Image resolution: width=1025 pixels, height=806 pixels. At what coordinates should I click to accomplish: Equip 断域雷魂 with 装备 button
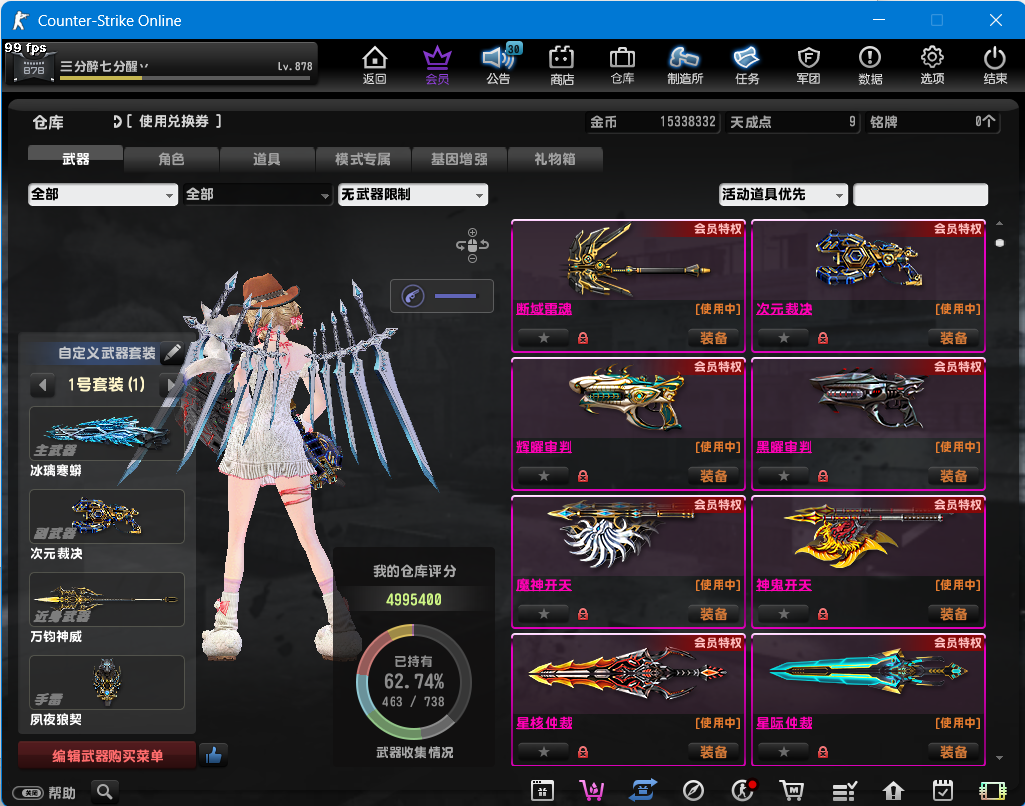713,338
